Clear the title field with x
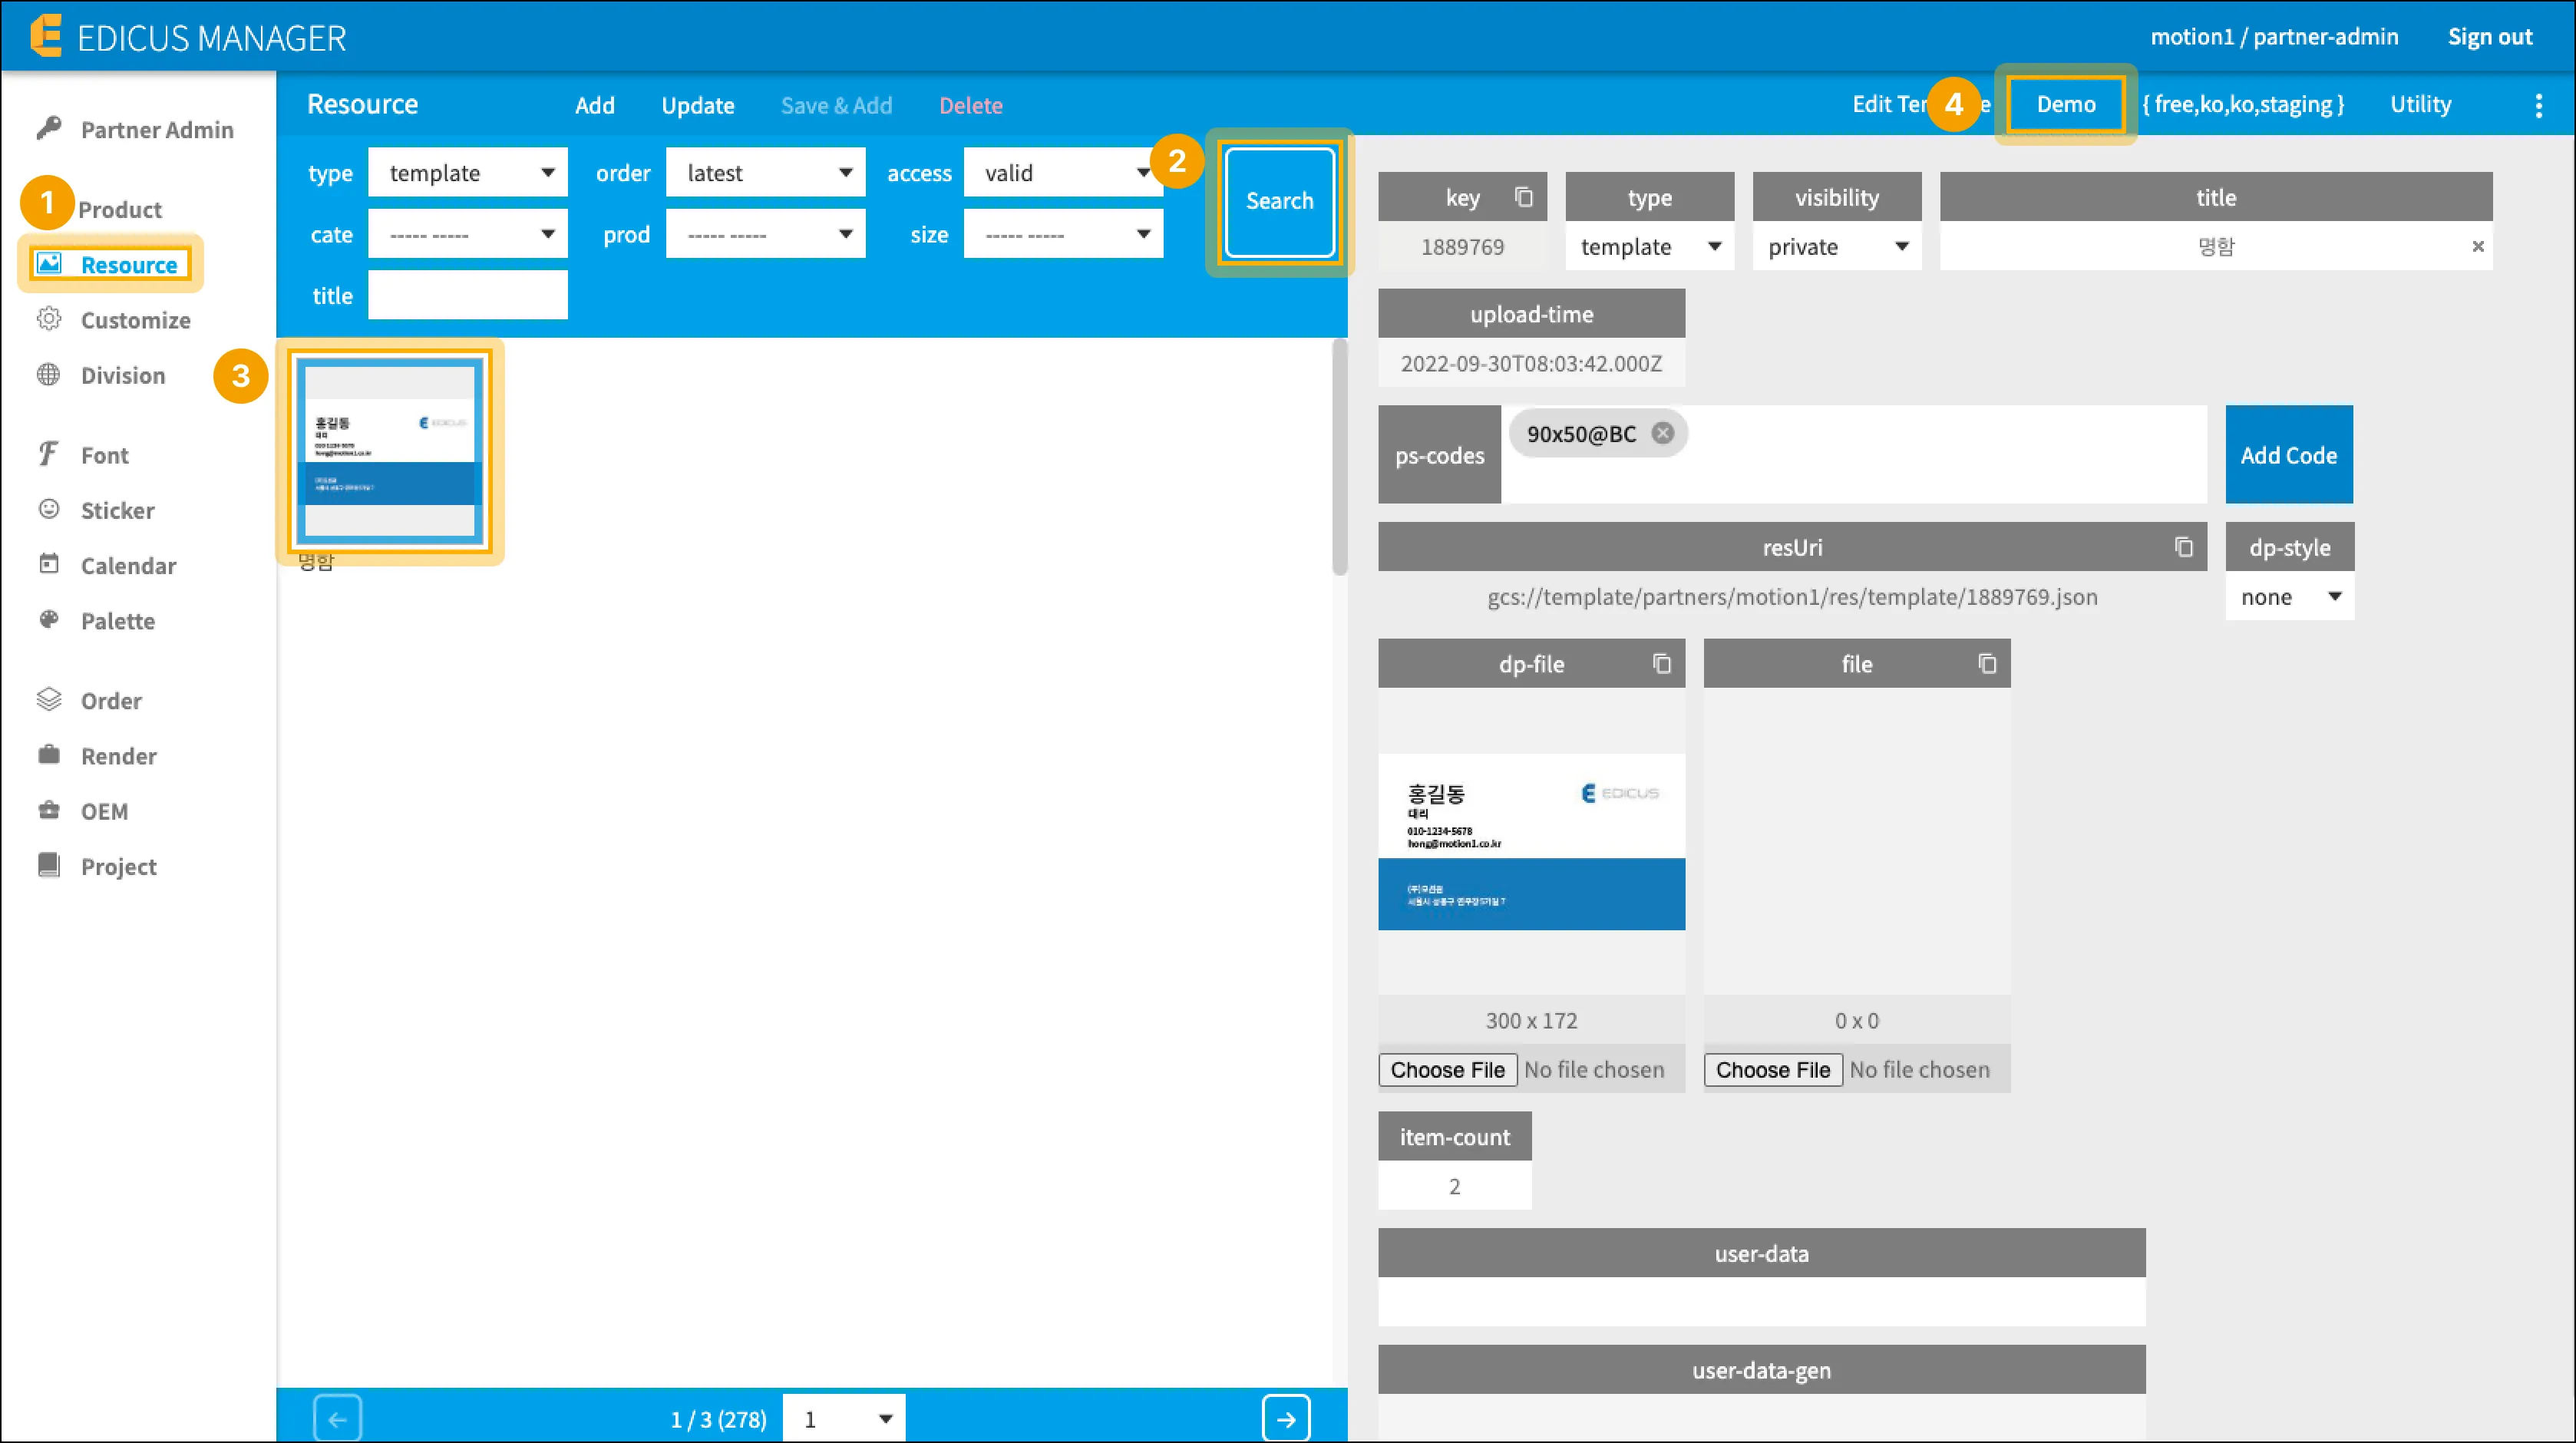This screenshot has height=1443, width=2576. point(2477,246)
